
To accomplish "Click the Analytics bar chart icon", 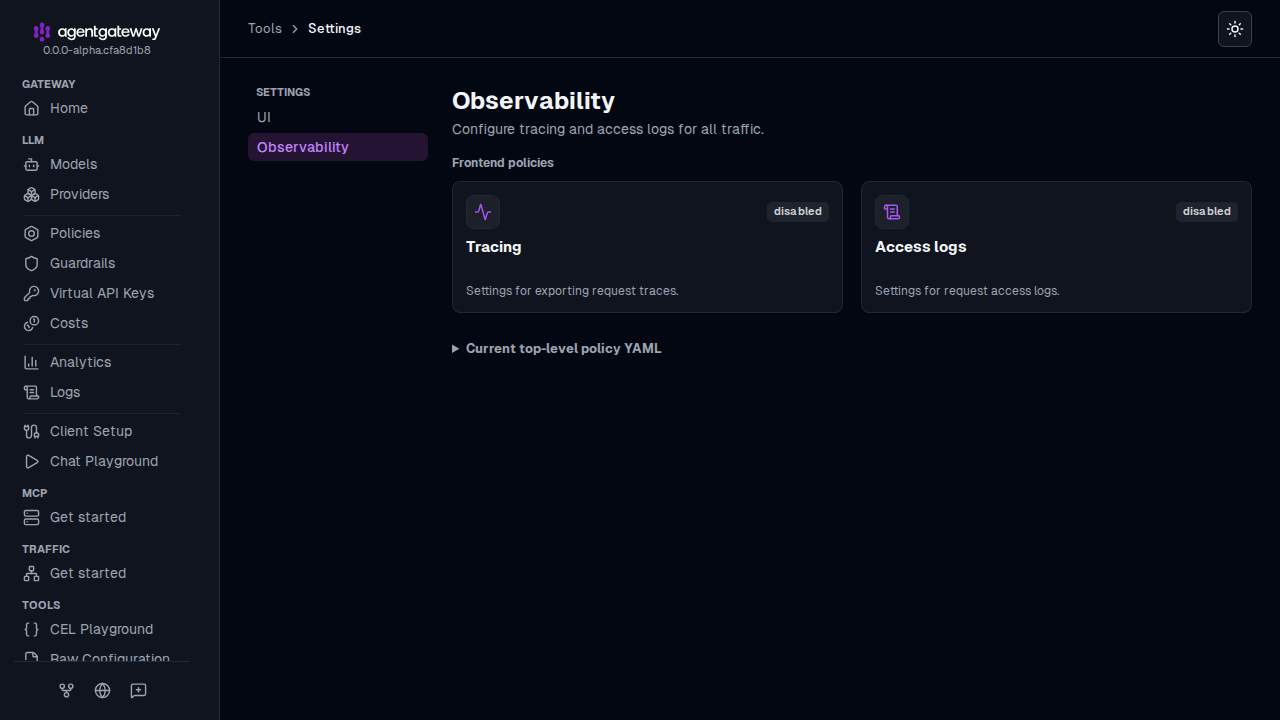I will coord(31,362).
